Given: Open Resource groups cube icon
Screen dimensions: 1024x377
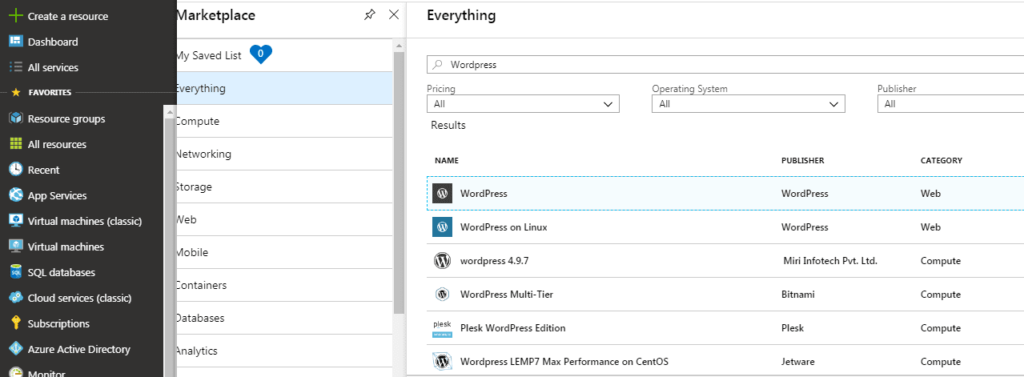Looking at the screenshot, I should (x=16, y=118).
